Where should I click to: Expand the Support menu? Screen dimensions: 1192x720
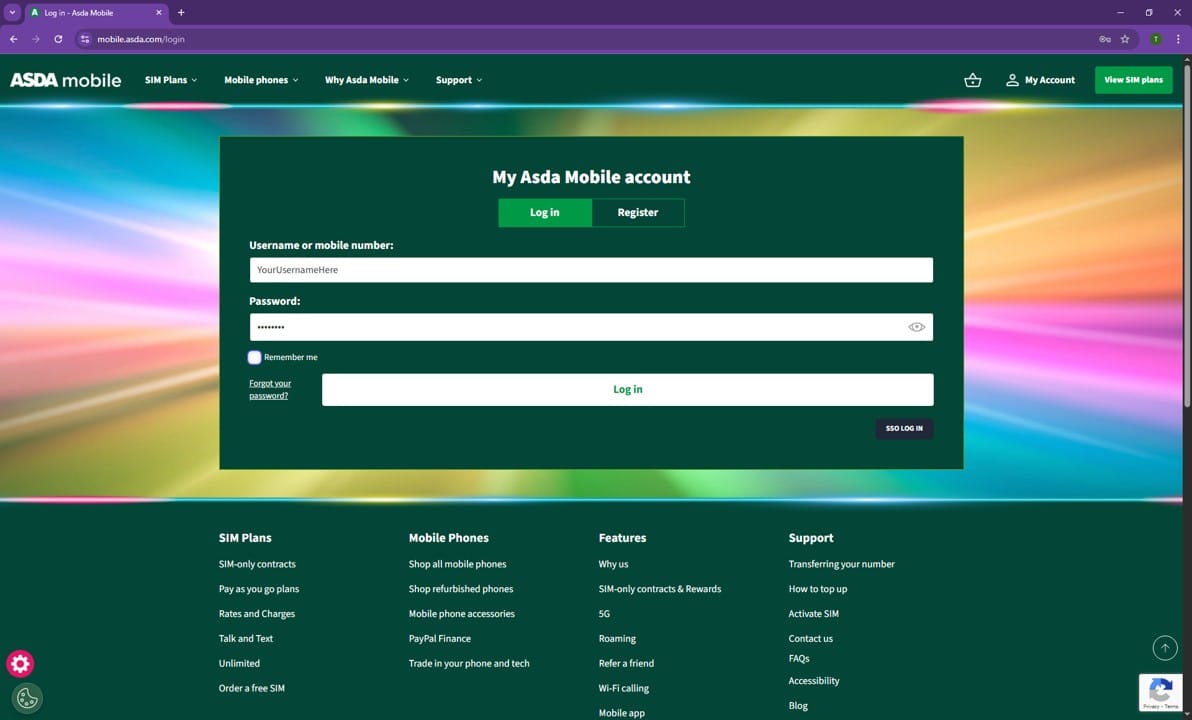458,80
